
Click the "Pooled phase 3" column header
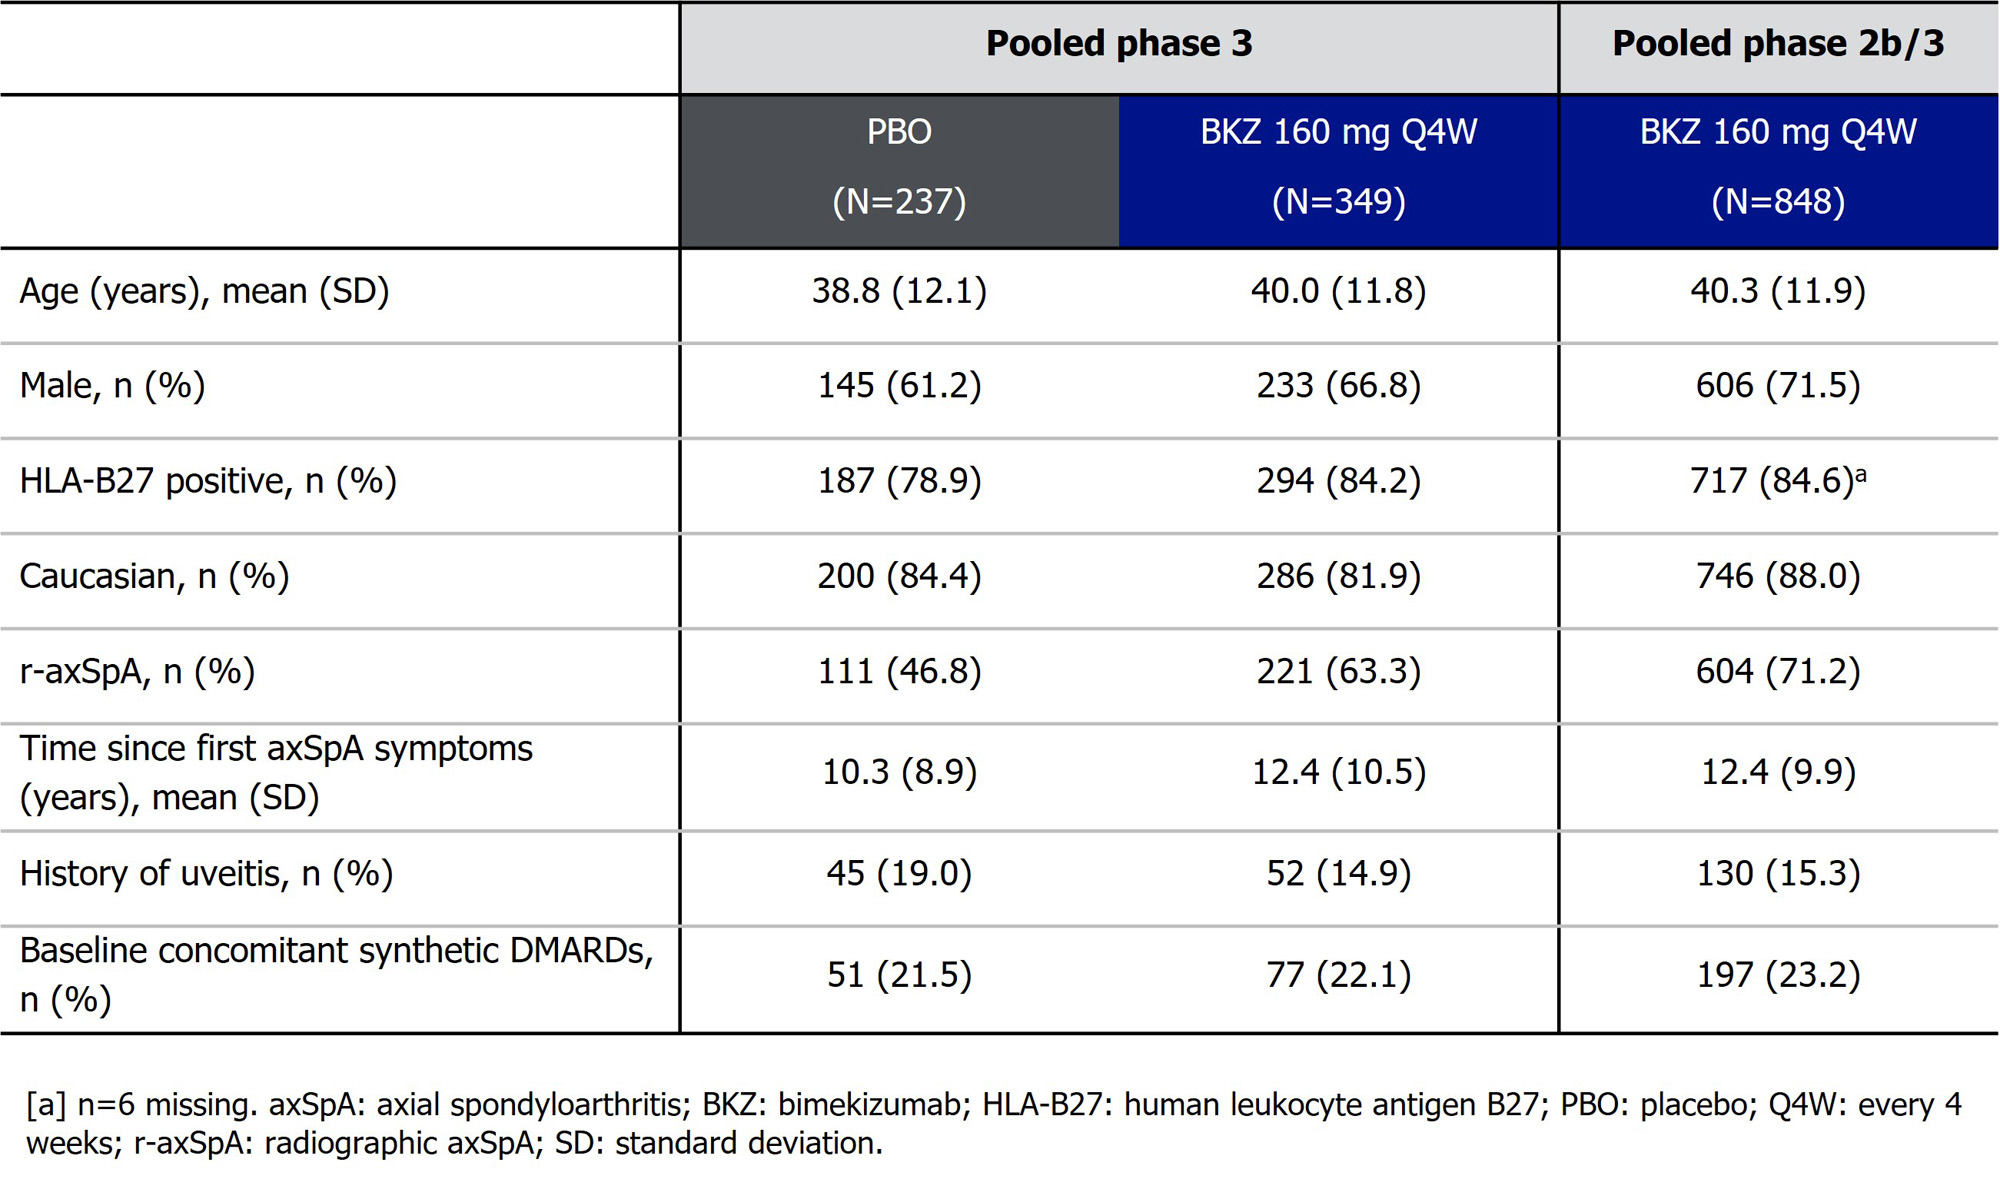point(1118,44)
